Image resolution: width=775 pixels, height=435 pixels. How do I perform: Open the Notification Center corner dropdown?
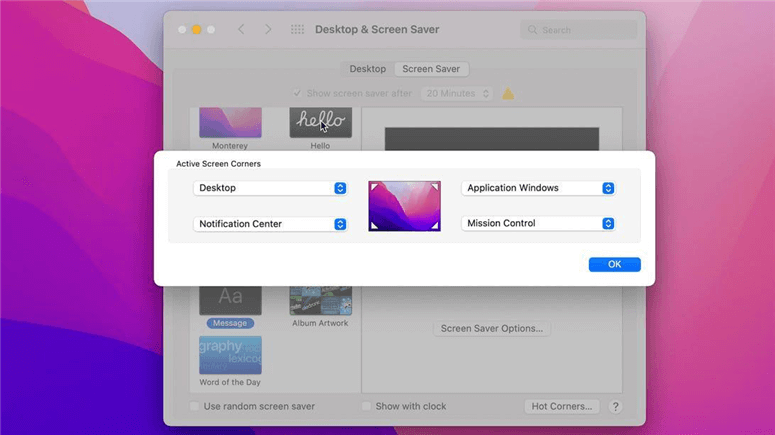coord(270,224)
